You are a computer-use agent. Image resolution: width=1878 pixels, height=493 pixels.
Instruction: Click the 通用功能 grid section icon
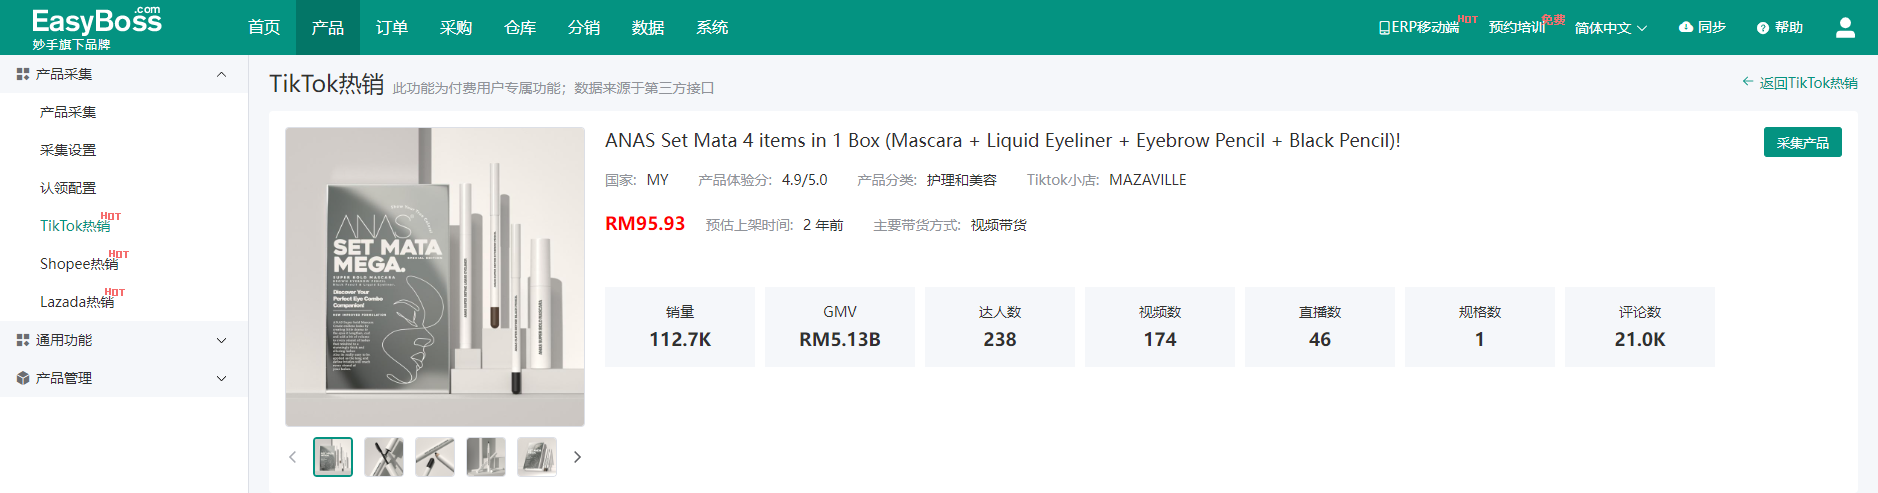[23, 340]
